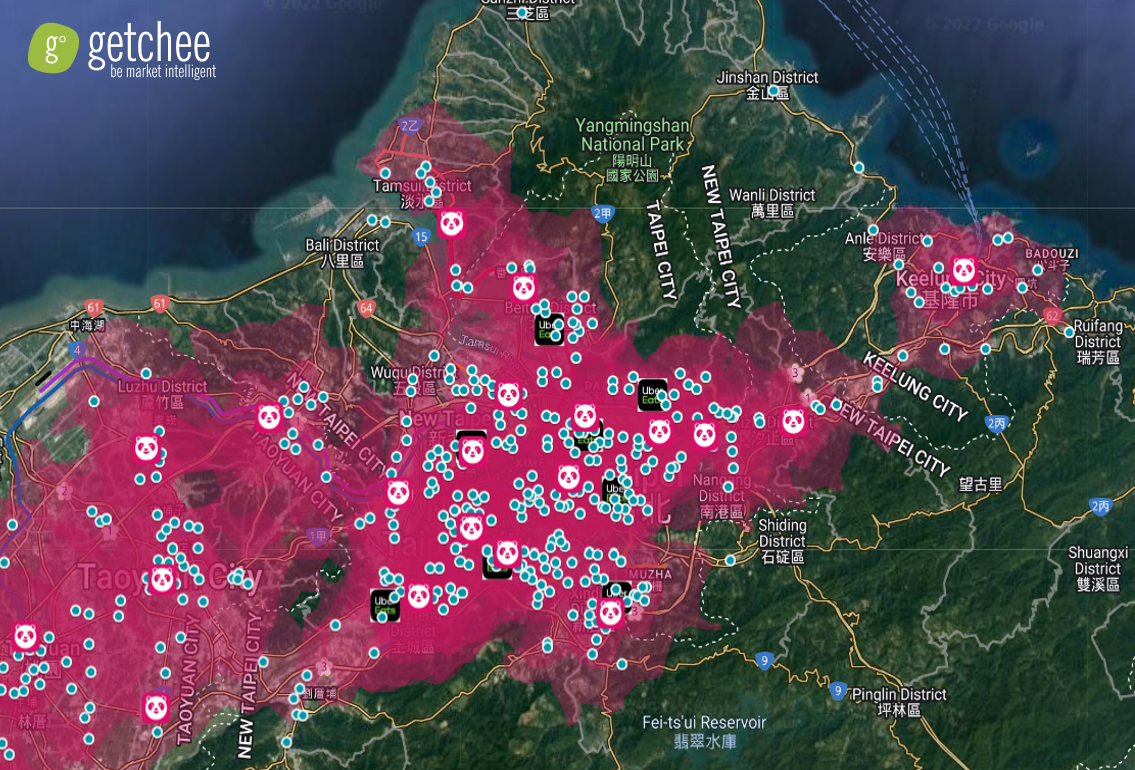Click the getchee logo
Screen dimensions: 1135x770
[x=122, y=49]
